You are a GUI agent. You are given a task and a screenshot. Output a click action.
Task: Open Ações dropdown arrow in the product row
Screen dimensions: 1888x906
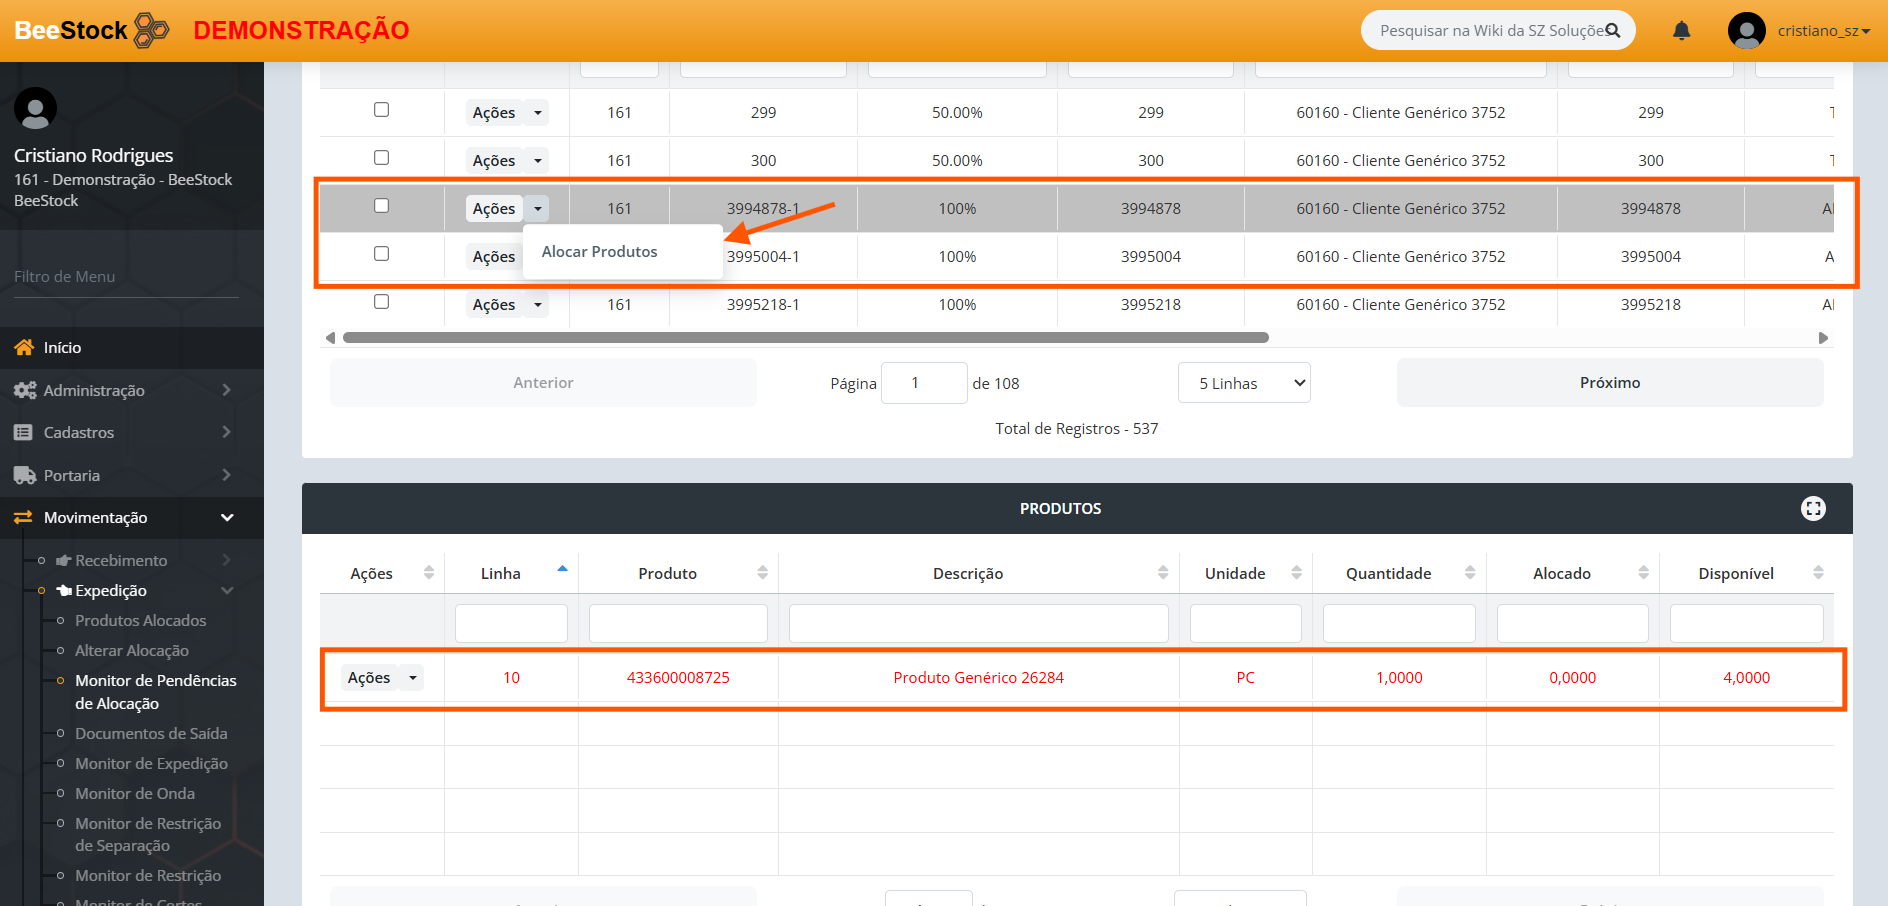click(412, 678)
